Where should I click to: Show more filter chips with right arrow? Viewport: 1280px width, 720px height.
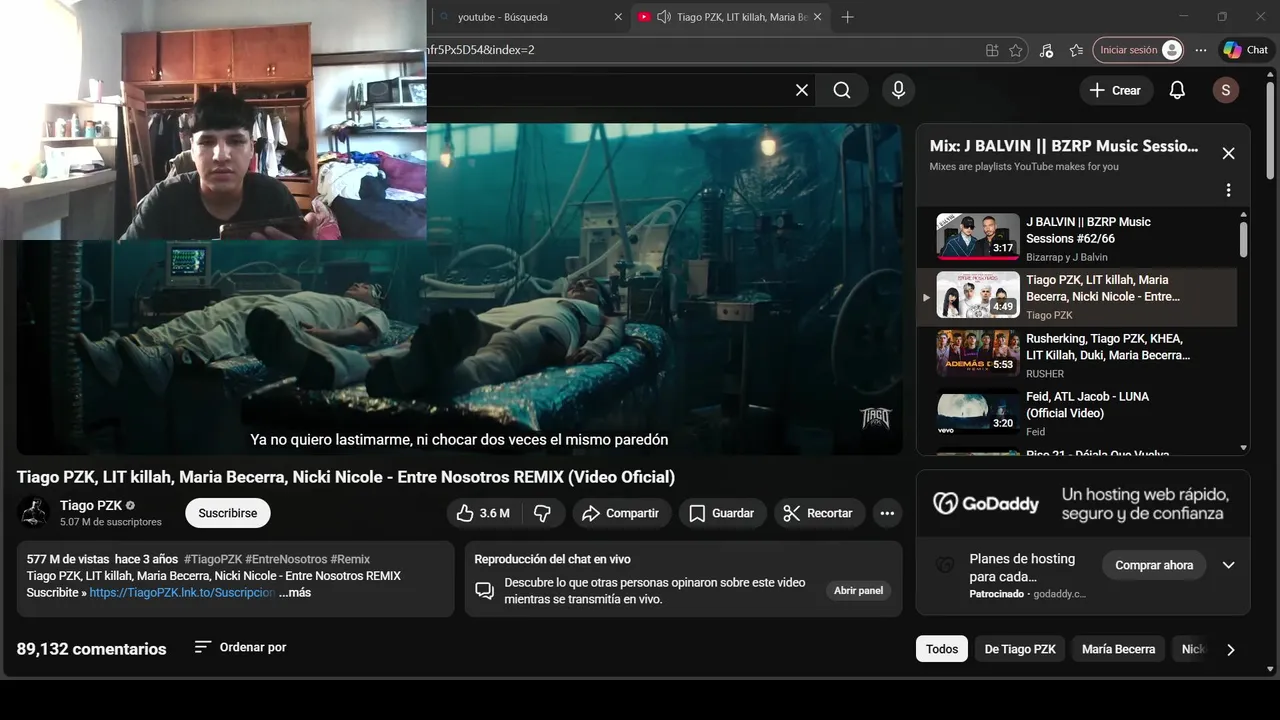pos(1231,649)
